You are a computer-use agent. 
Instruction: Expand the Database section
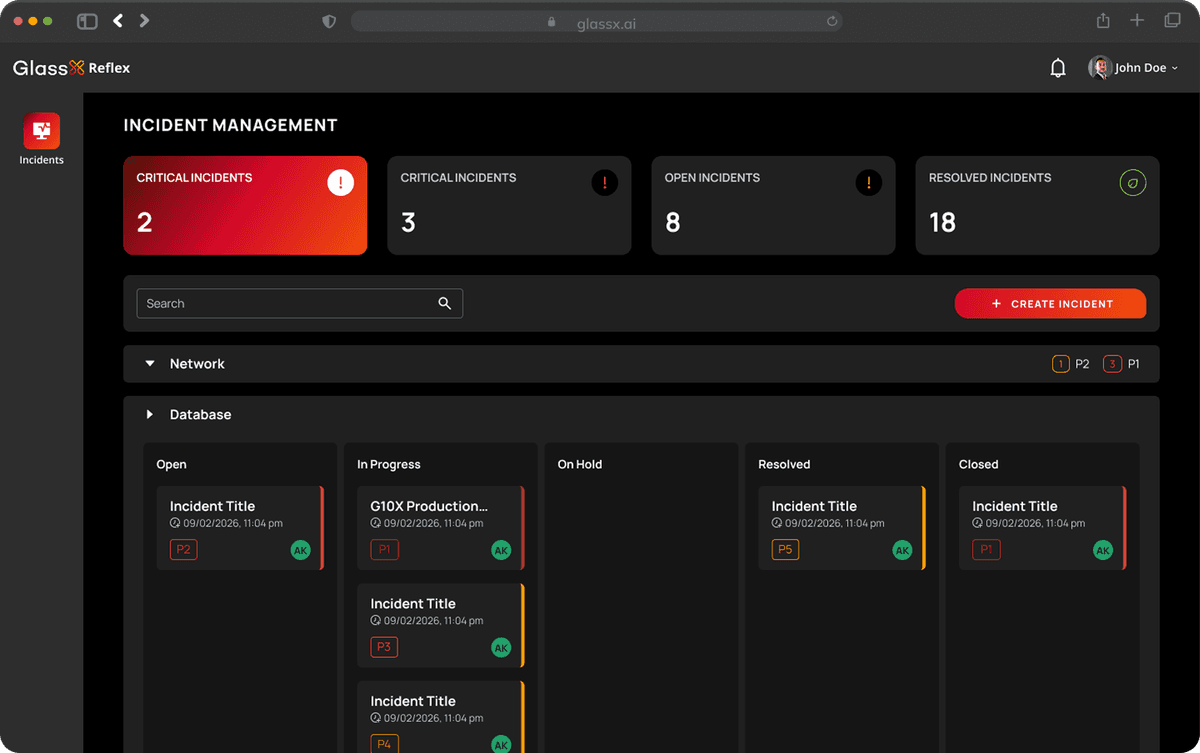(149, 414)
